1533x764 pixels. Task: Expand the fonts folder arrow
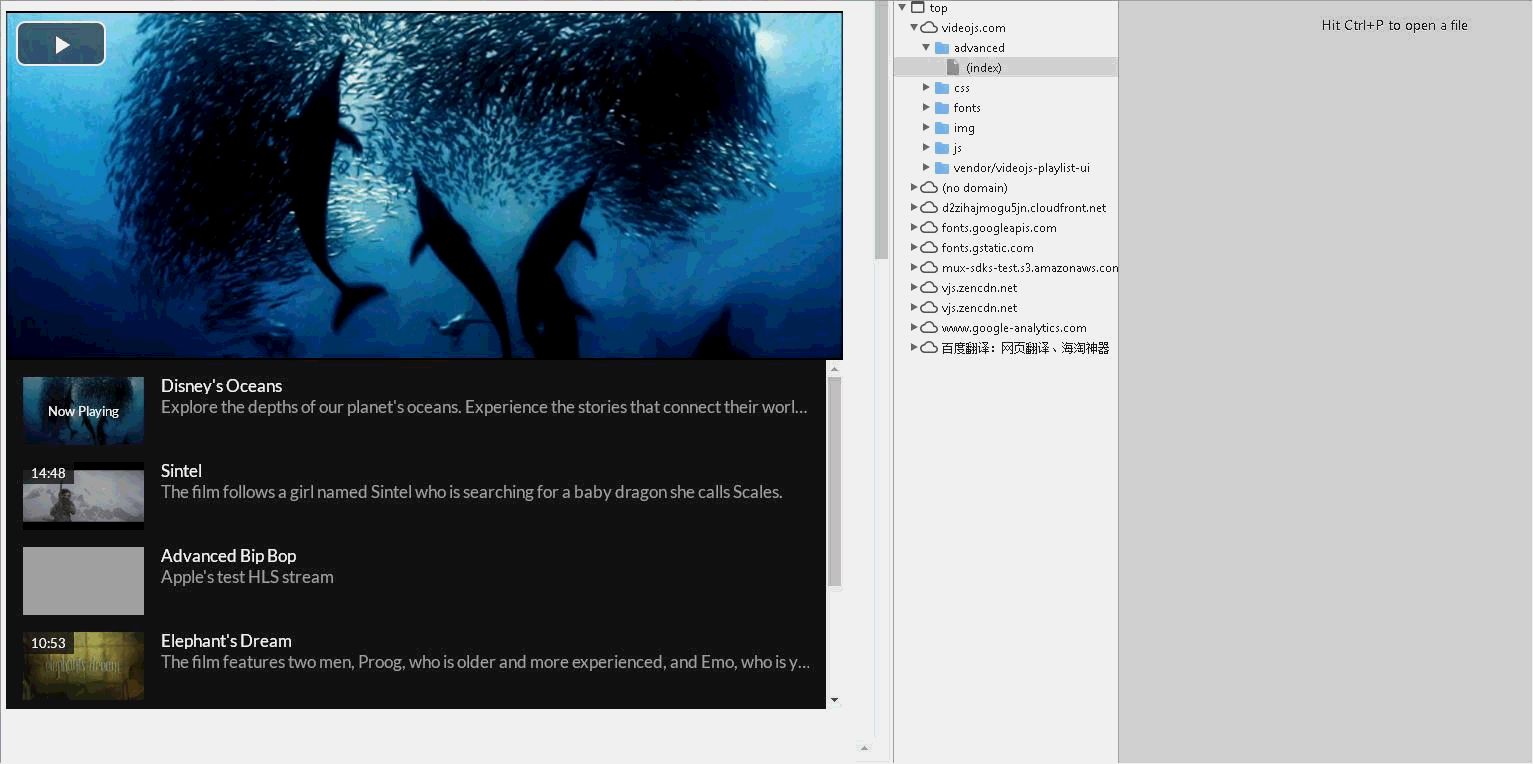[926, 108]
